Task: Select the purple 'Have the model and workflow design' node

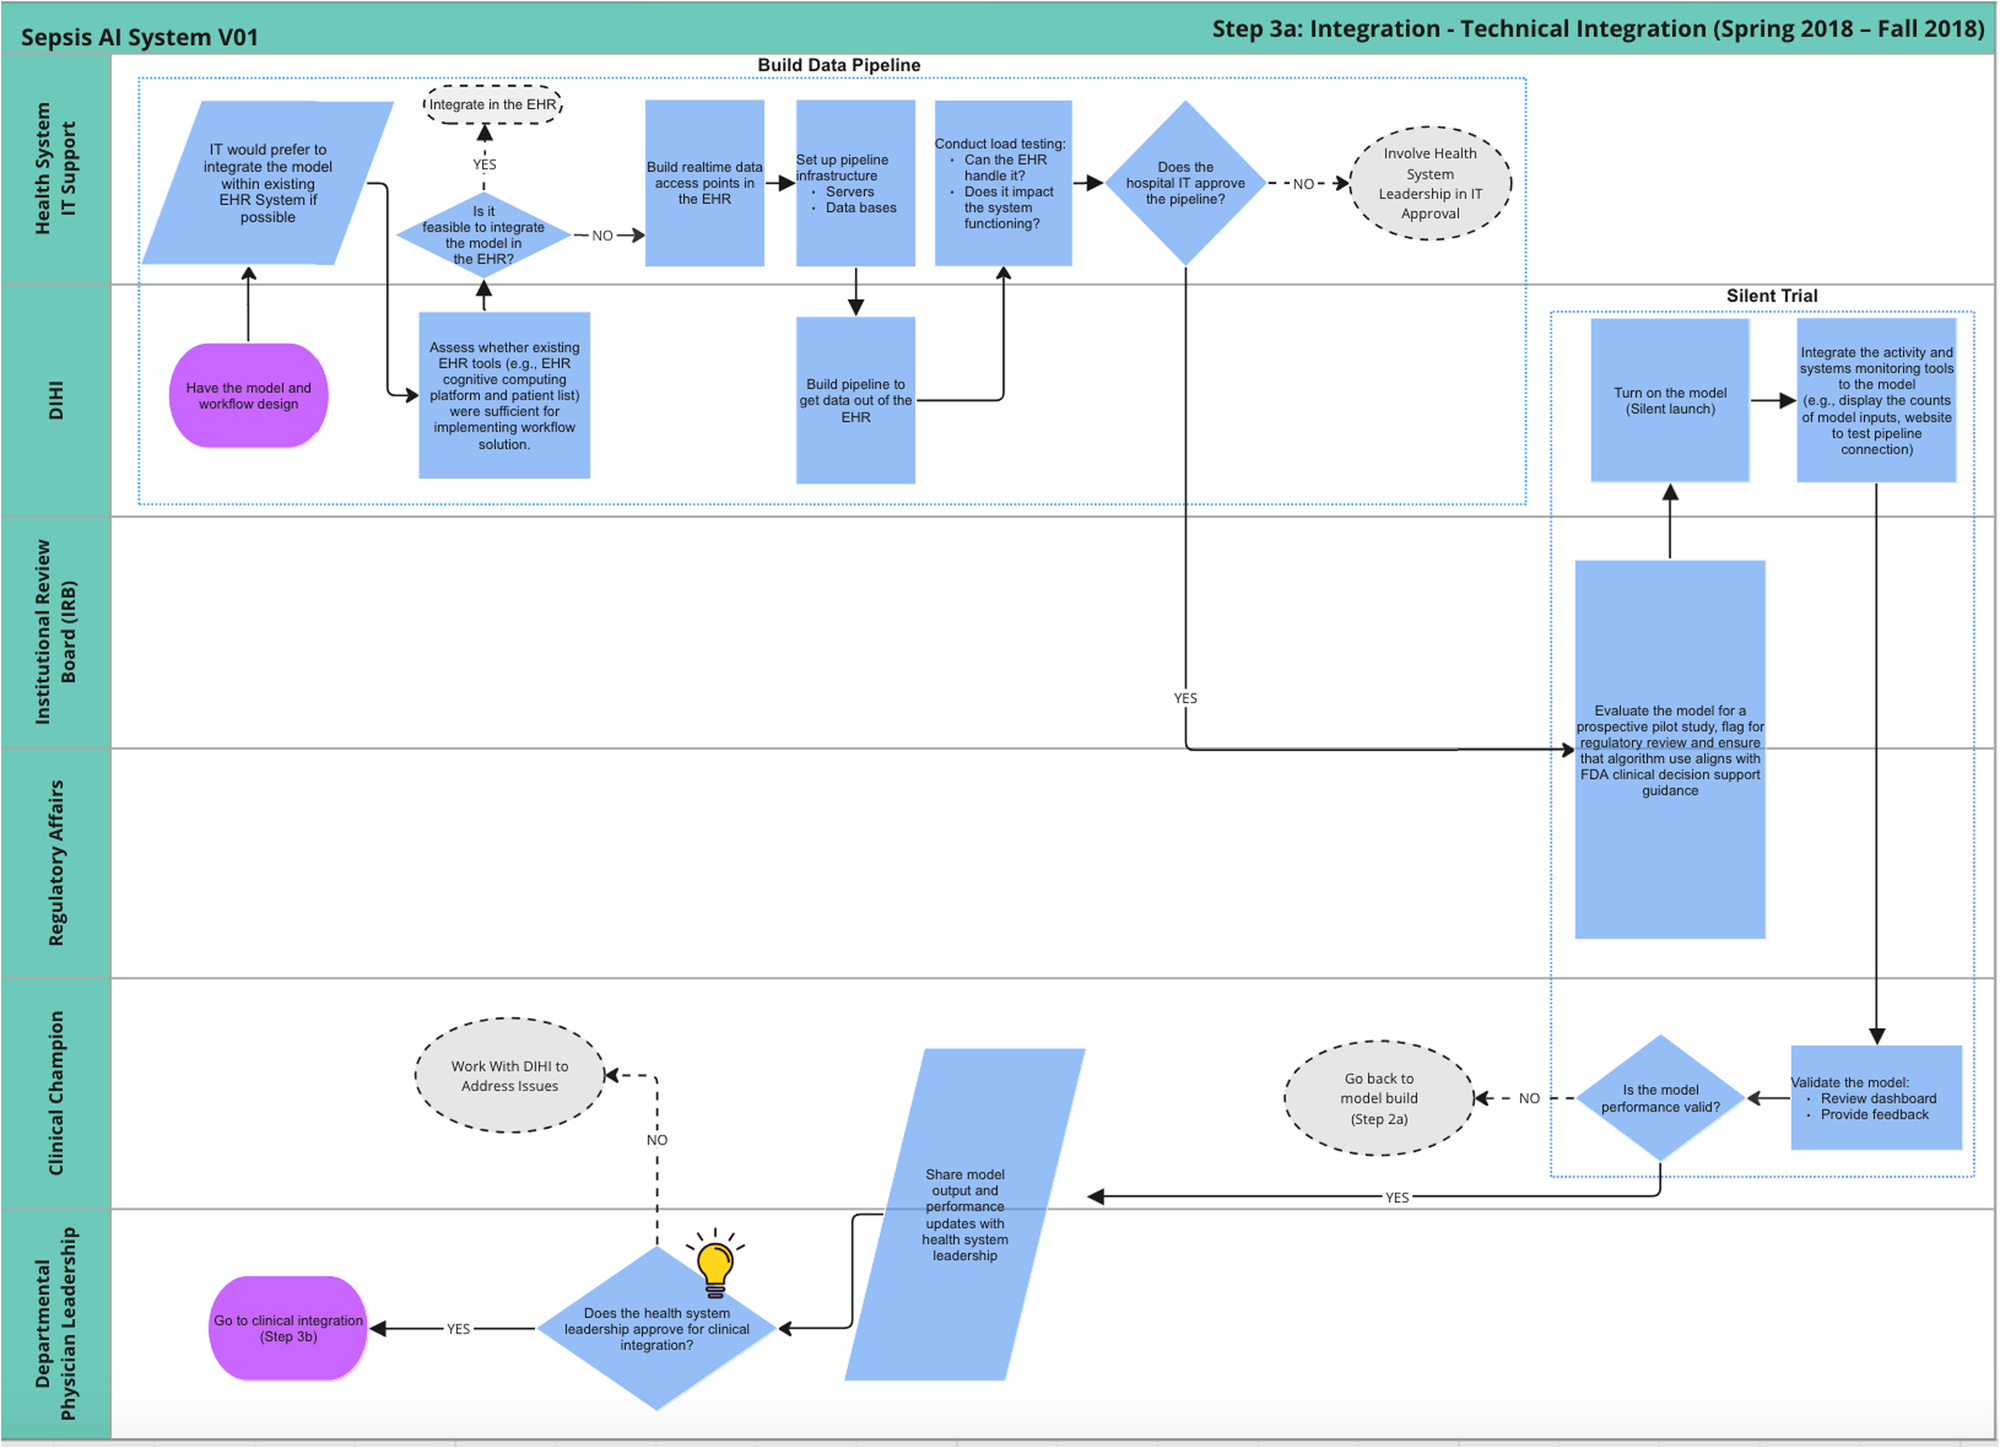Action: (249, 396)
